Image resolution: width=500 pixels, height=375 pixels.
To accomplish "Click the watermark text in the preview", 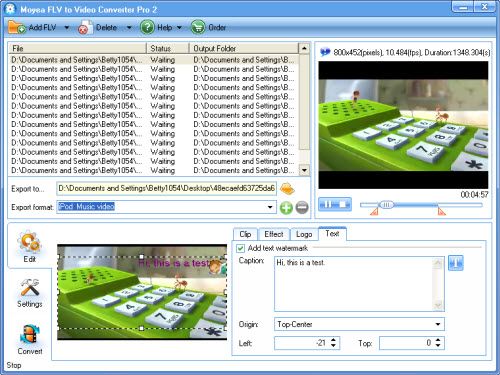I will (175, 263).
